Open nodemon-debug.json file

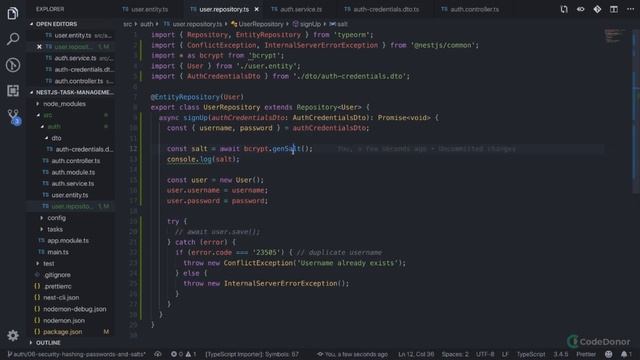pos(75,309)
